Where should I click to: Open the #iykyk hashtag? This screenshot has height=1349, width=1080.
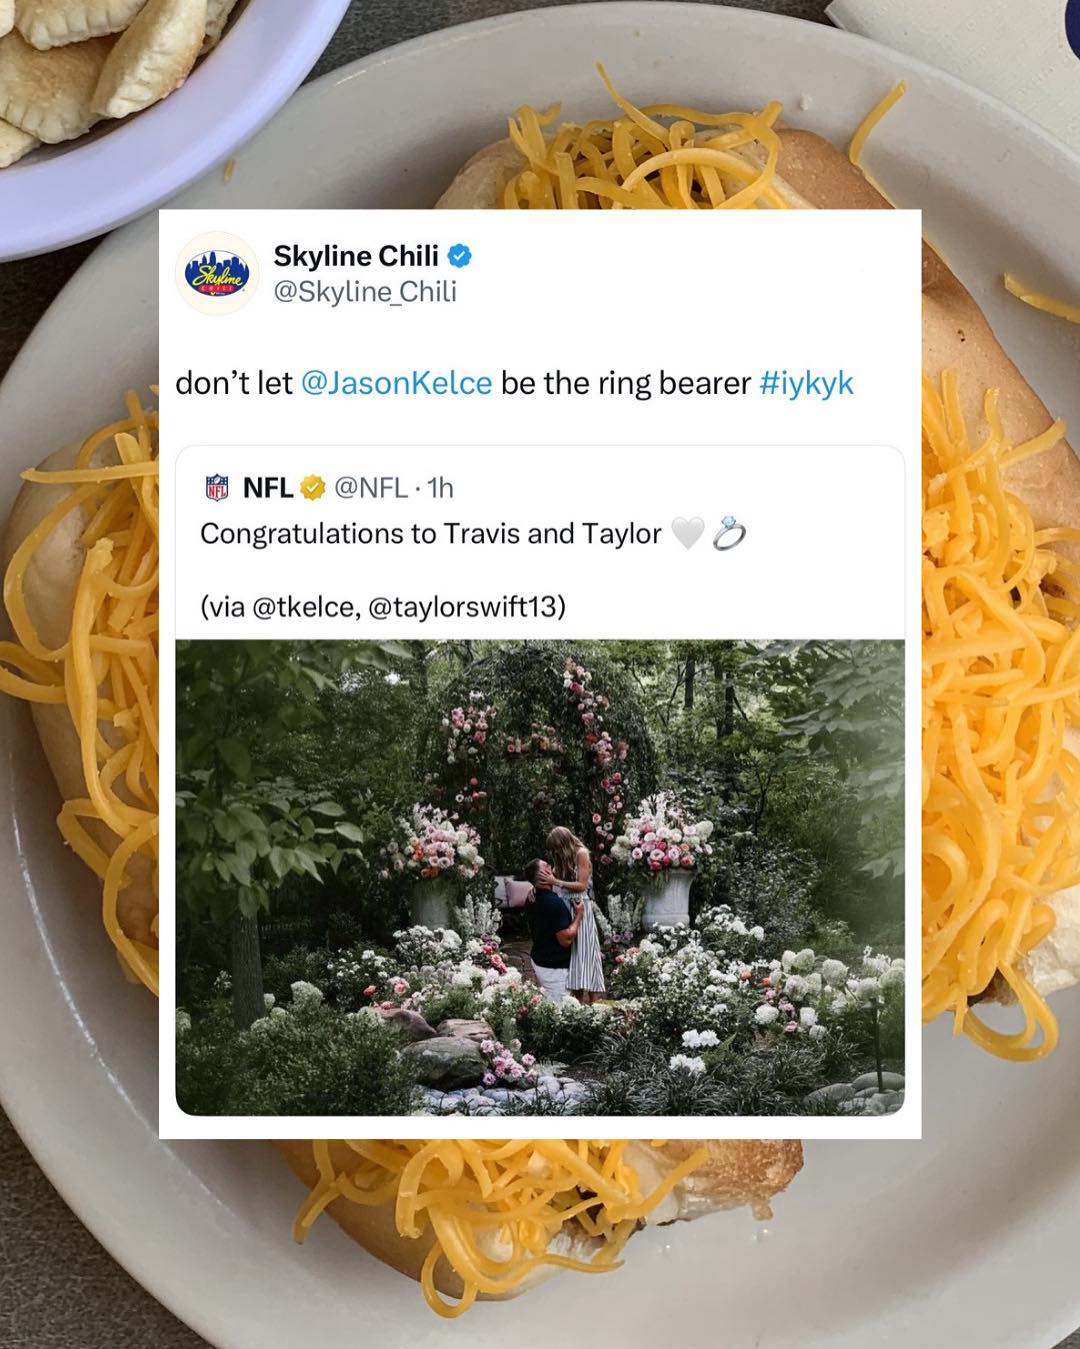tap(807, 383)
